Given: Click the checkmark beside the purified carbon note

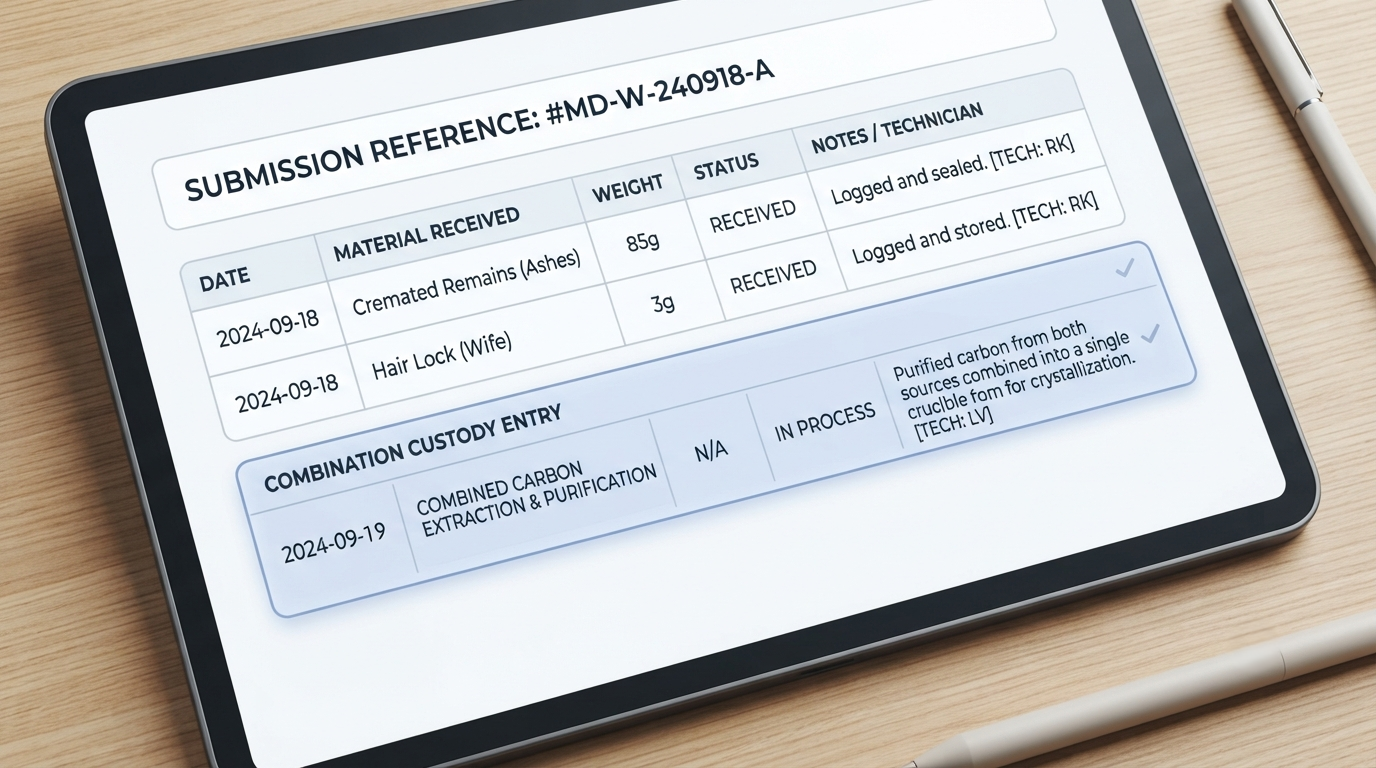Looking at the screenshot, I should pyautogui.click(x=1150, y=333).
